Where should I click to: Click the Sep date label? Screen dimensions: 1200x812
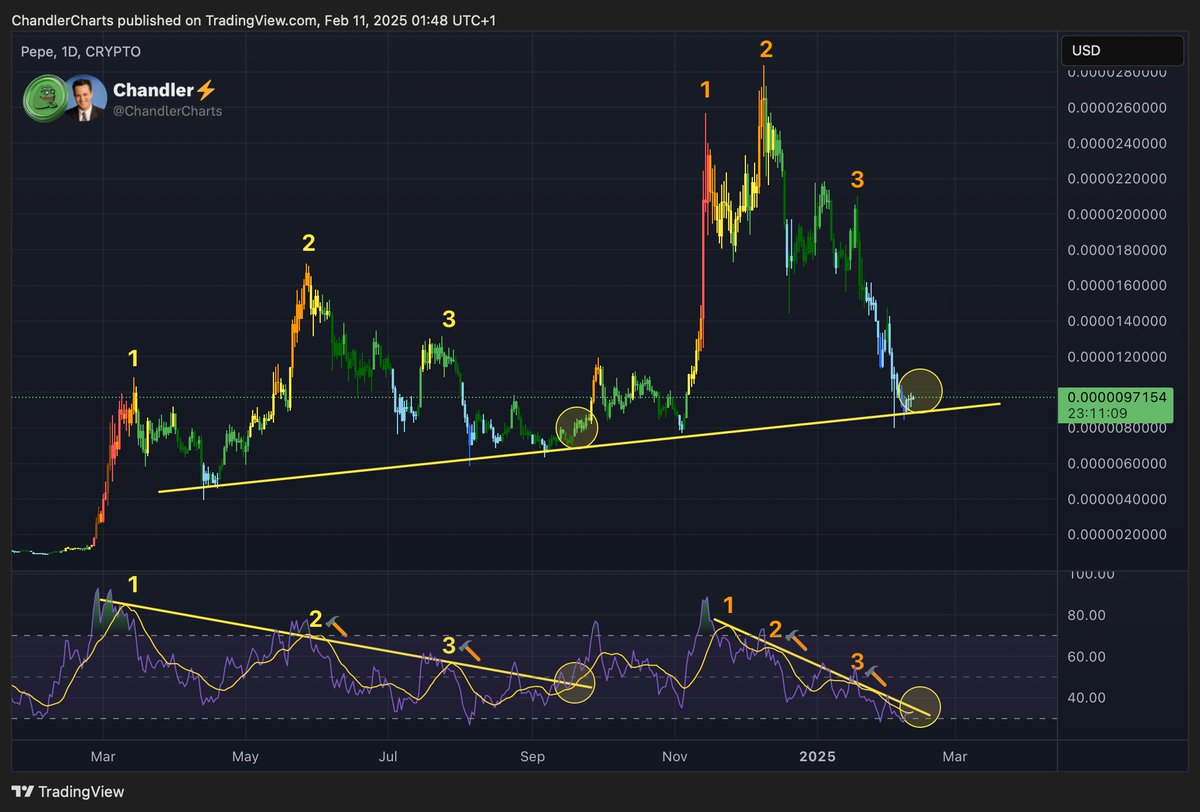coord(533,755)
